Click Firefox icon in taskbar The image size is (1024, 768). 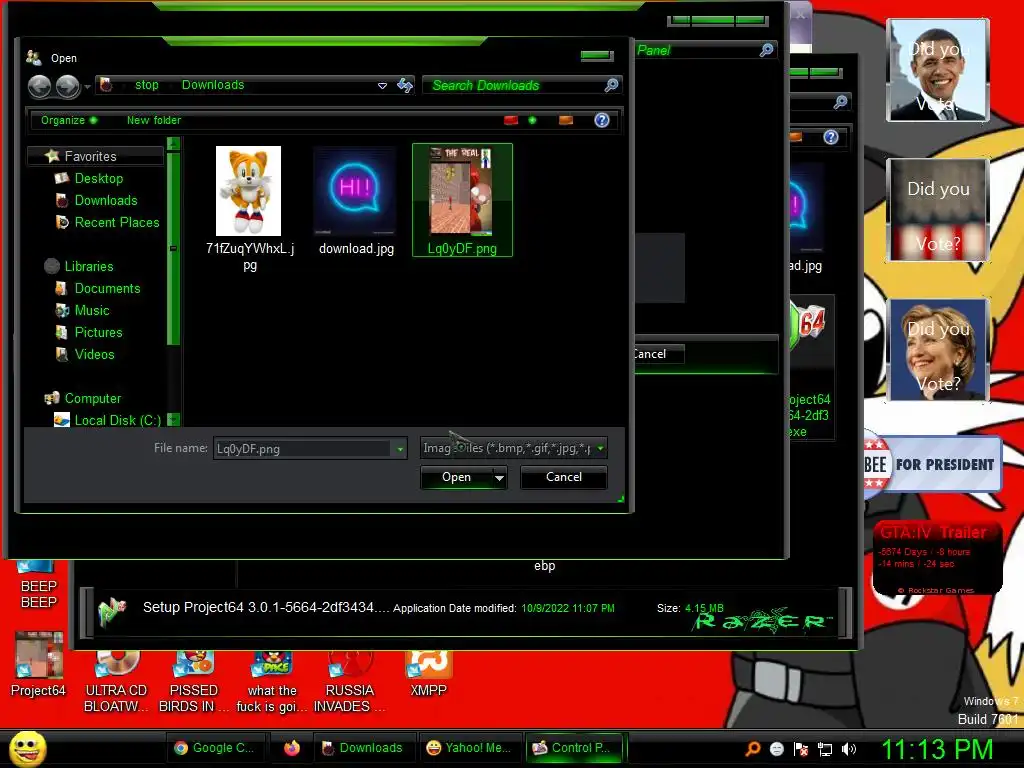[292, 748]
